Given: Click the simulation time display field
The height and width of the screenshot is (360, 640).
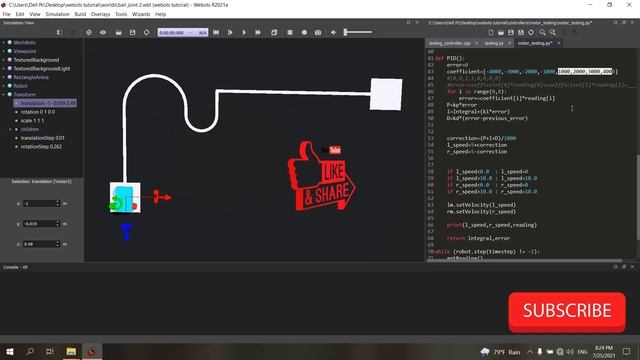Looking at the screenshot, I should (183, 33).
